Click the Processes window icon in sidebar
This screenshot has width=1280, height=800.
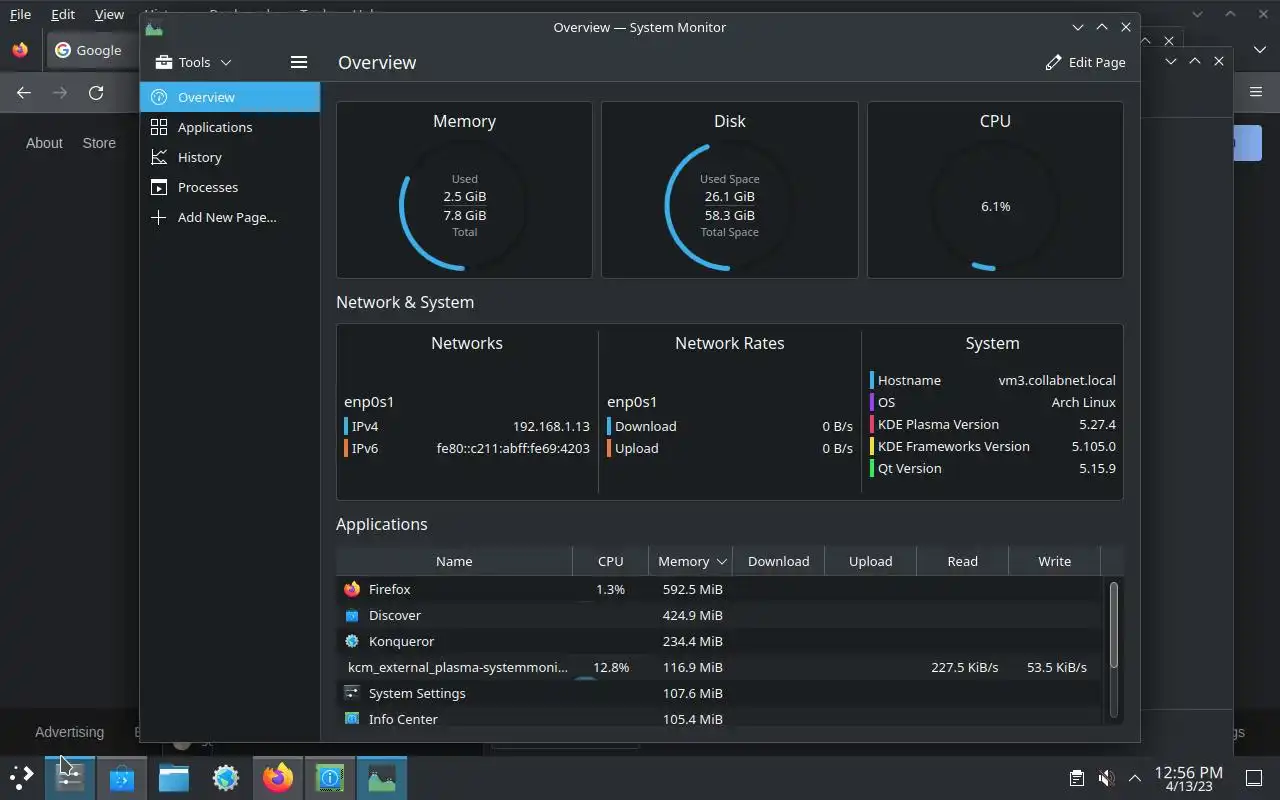click(x=158, y=187)
